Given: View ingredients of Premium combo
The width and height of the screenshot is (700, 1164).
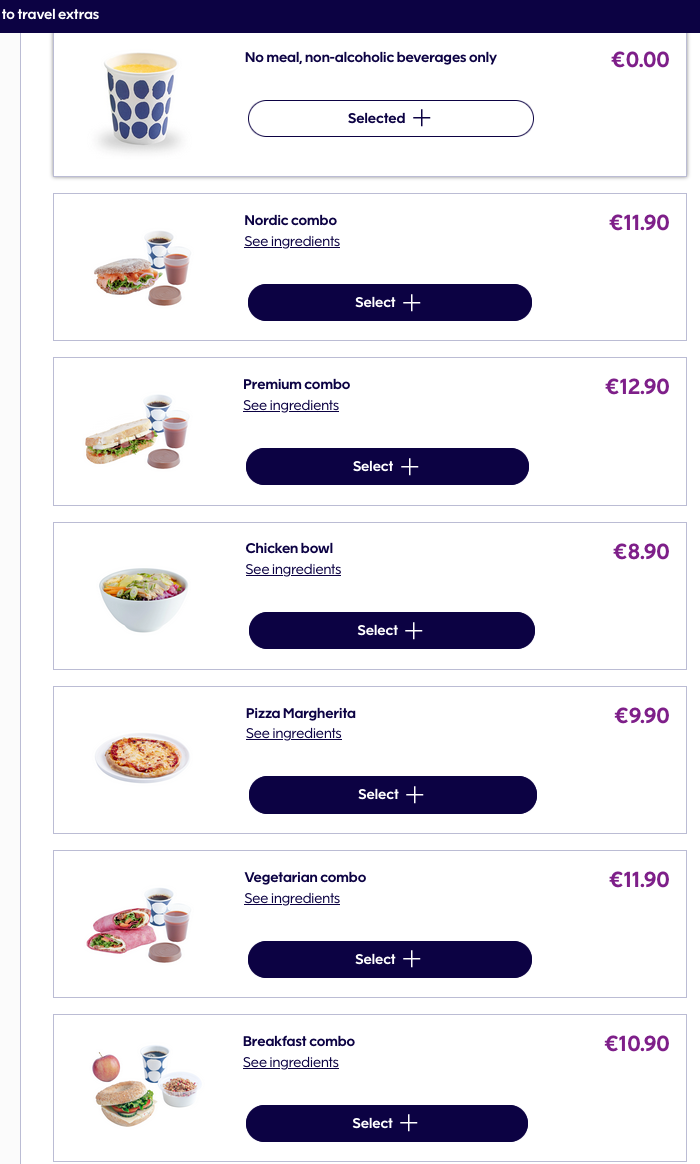Looking at the screenshot, I should [291, 406].
